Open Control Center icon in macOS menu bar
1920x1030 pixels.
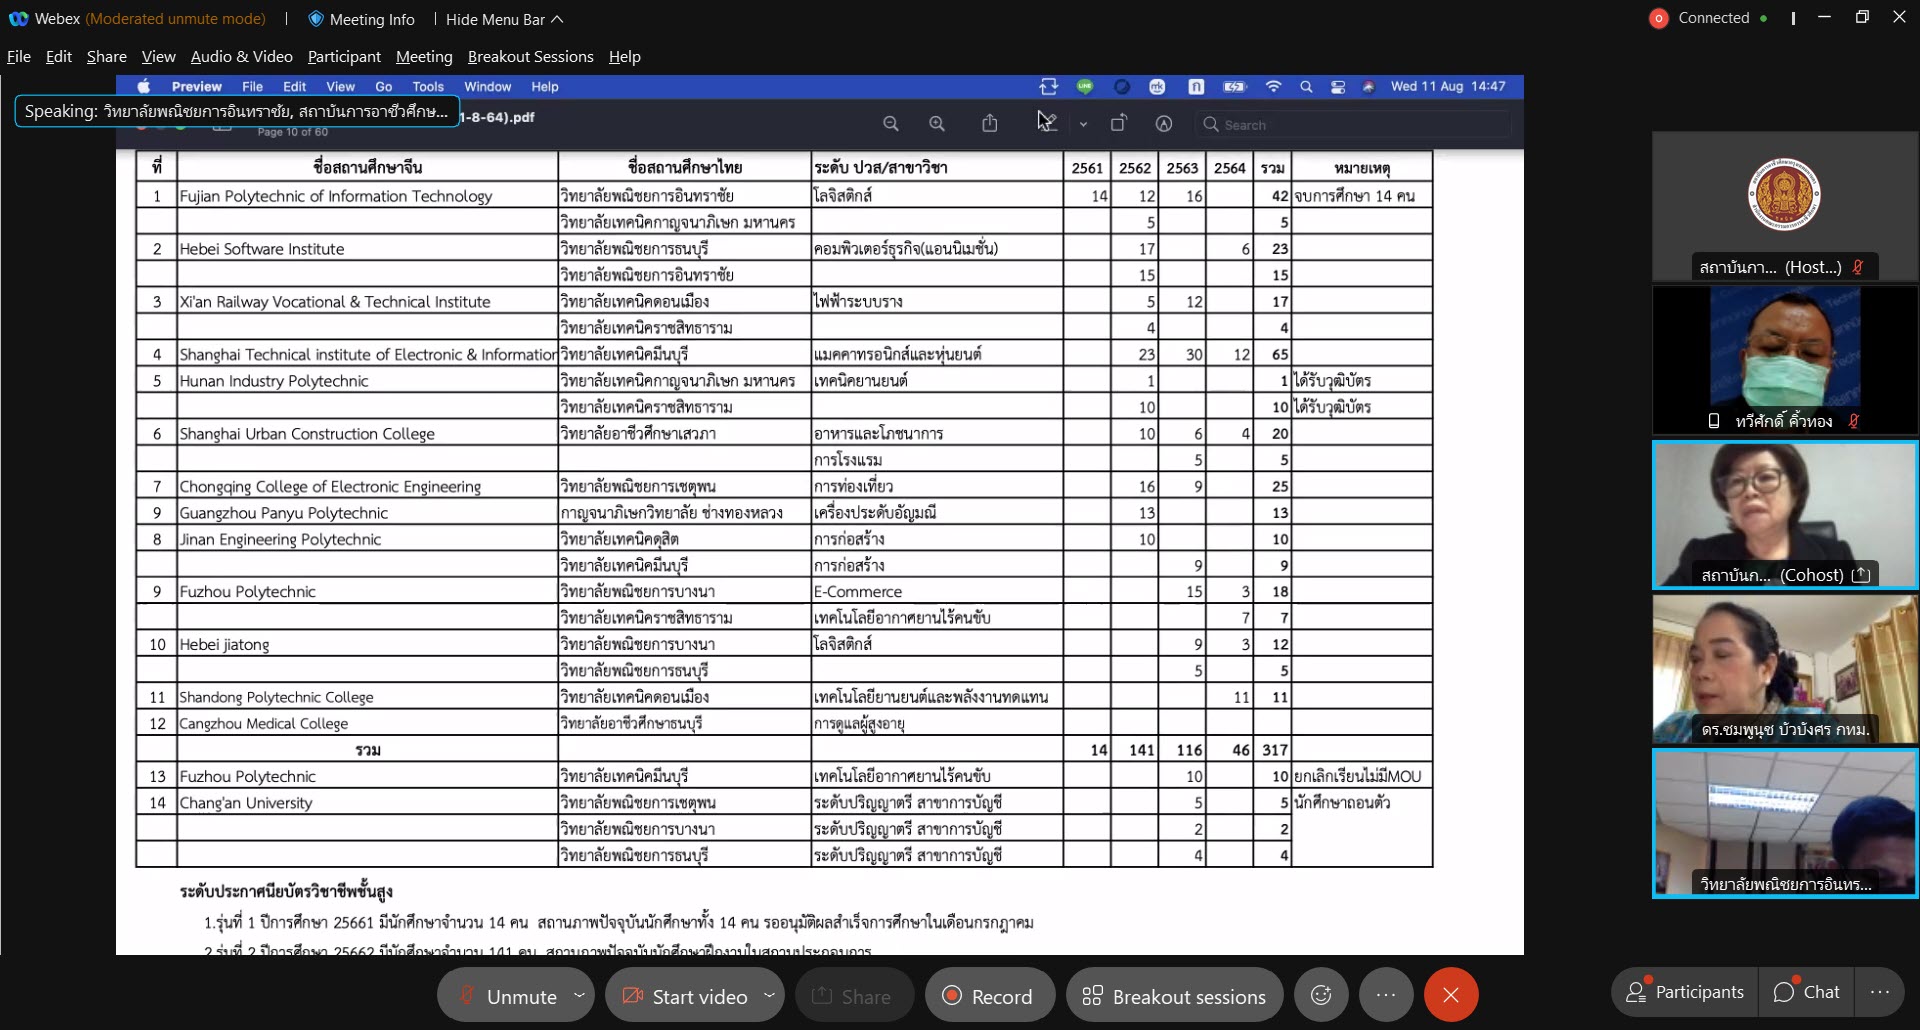pyautogui.click(x=1338, y=87)
